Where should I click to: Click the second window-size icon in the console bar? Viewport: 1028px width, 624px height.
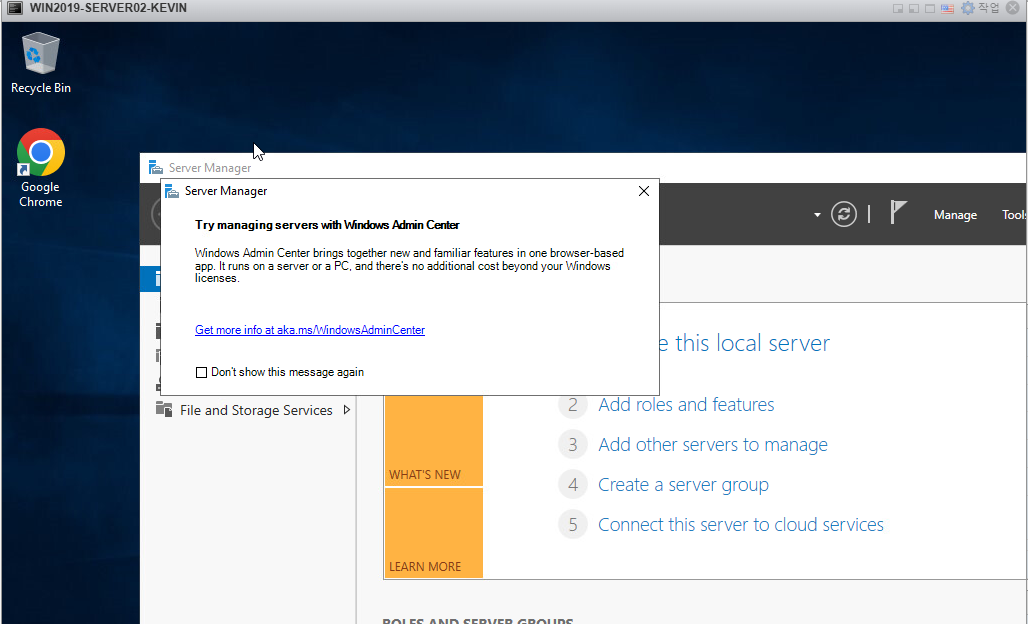click(x=914, y=9)
